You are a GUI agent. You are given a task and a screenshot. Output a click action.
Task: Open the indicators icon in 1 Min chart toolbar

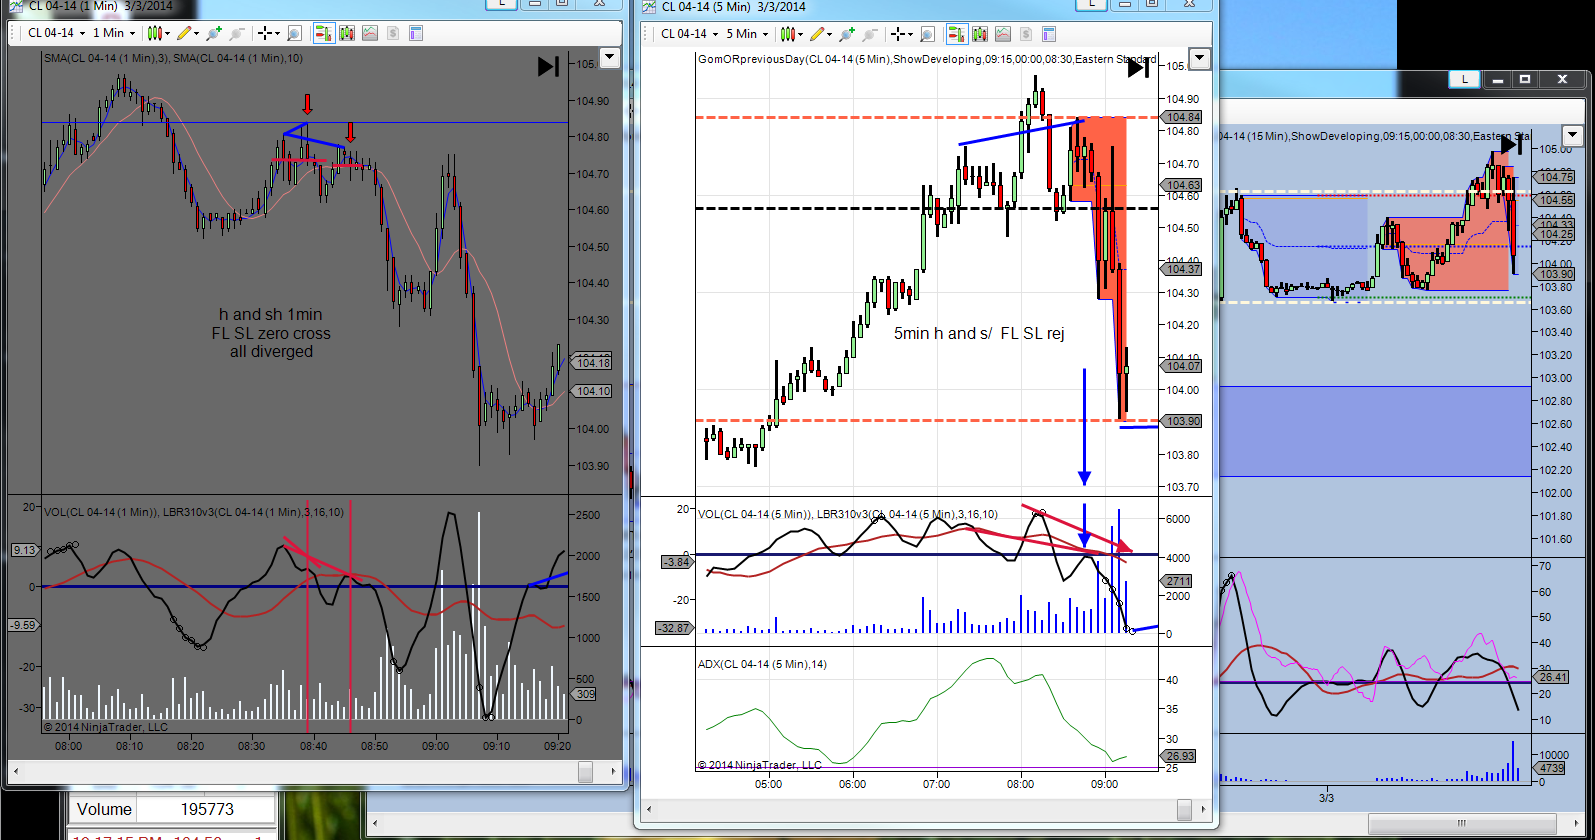click(370, 33)
